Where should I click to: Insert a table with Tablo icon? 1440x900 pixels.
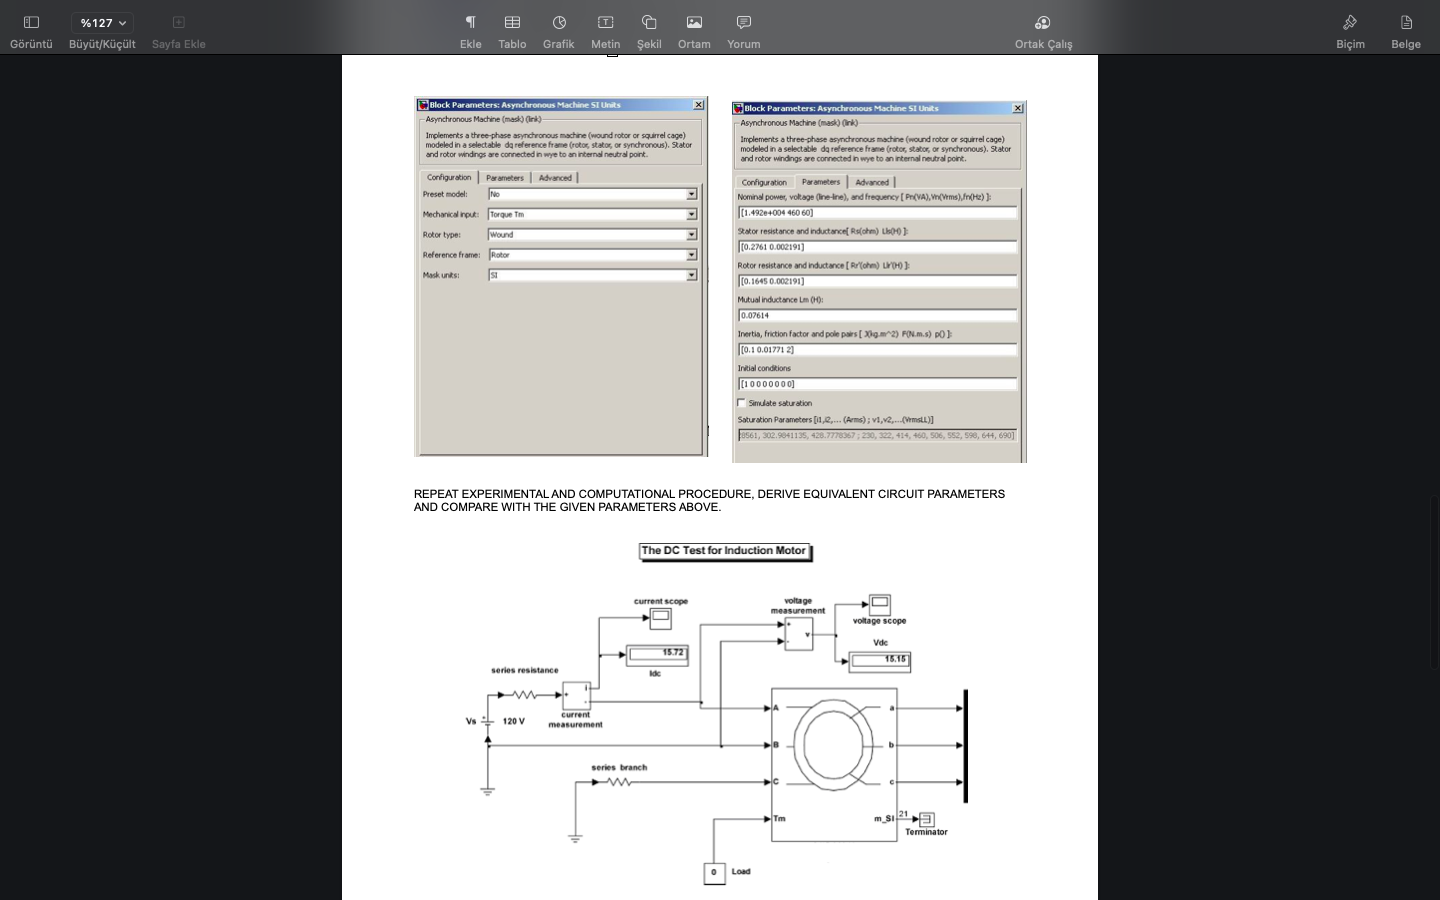(512, 22)
